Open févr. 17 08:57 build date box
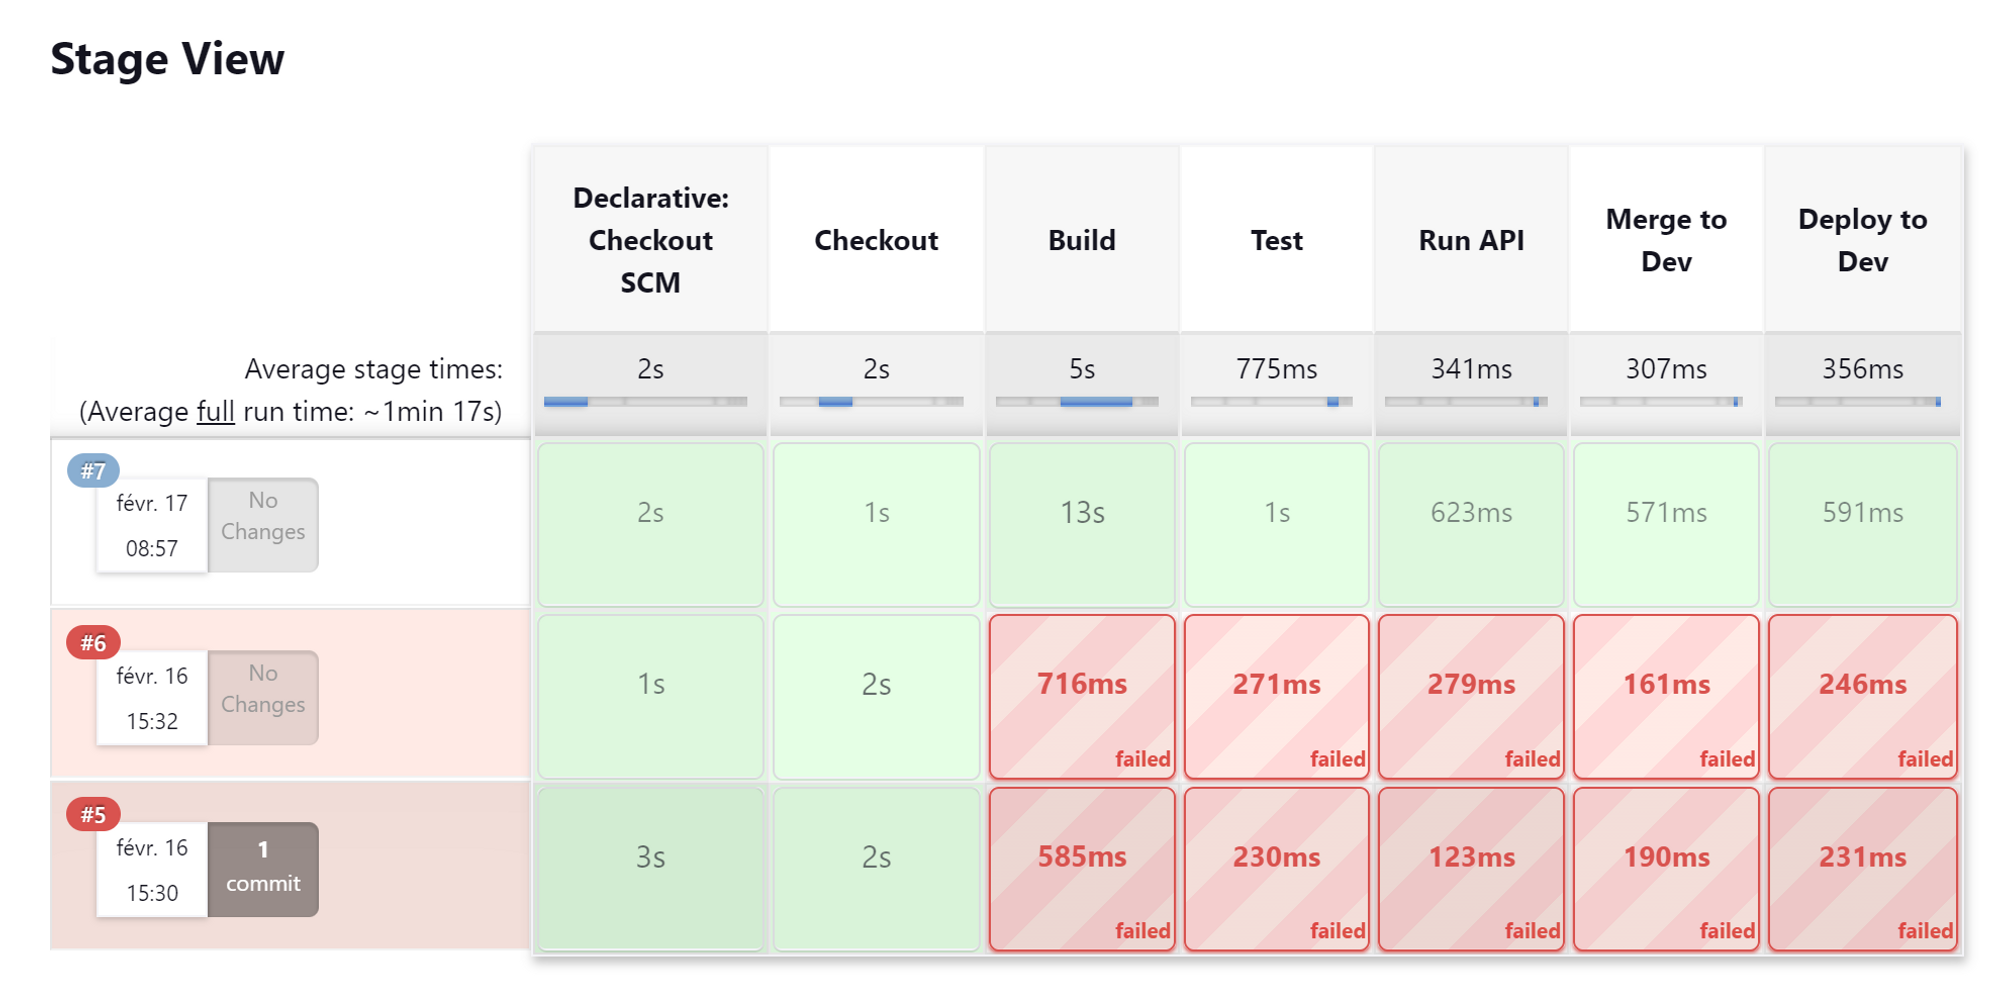The image size is (2000, 990). (152, 525)
